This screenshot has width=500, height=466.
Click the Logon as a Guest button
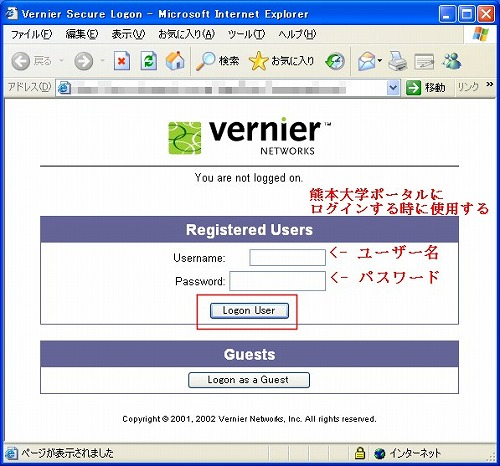coord(249,380)
